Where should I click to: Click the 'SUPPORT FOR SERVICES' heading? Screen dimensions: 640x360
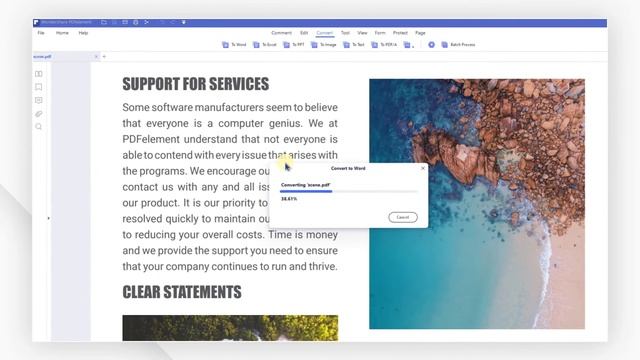pos(196,84)
